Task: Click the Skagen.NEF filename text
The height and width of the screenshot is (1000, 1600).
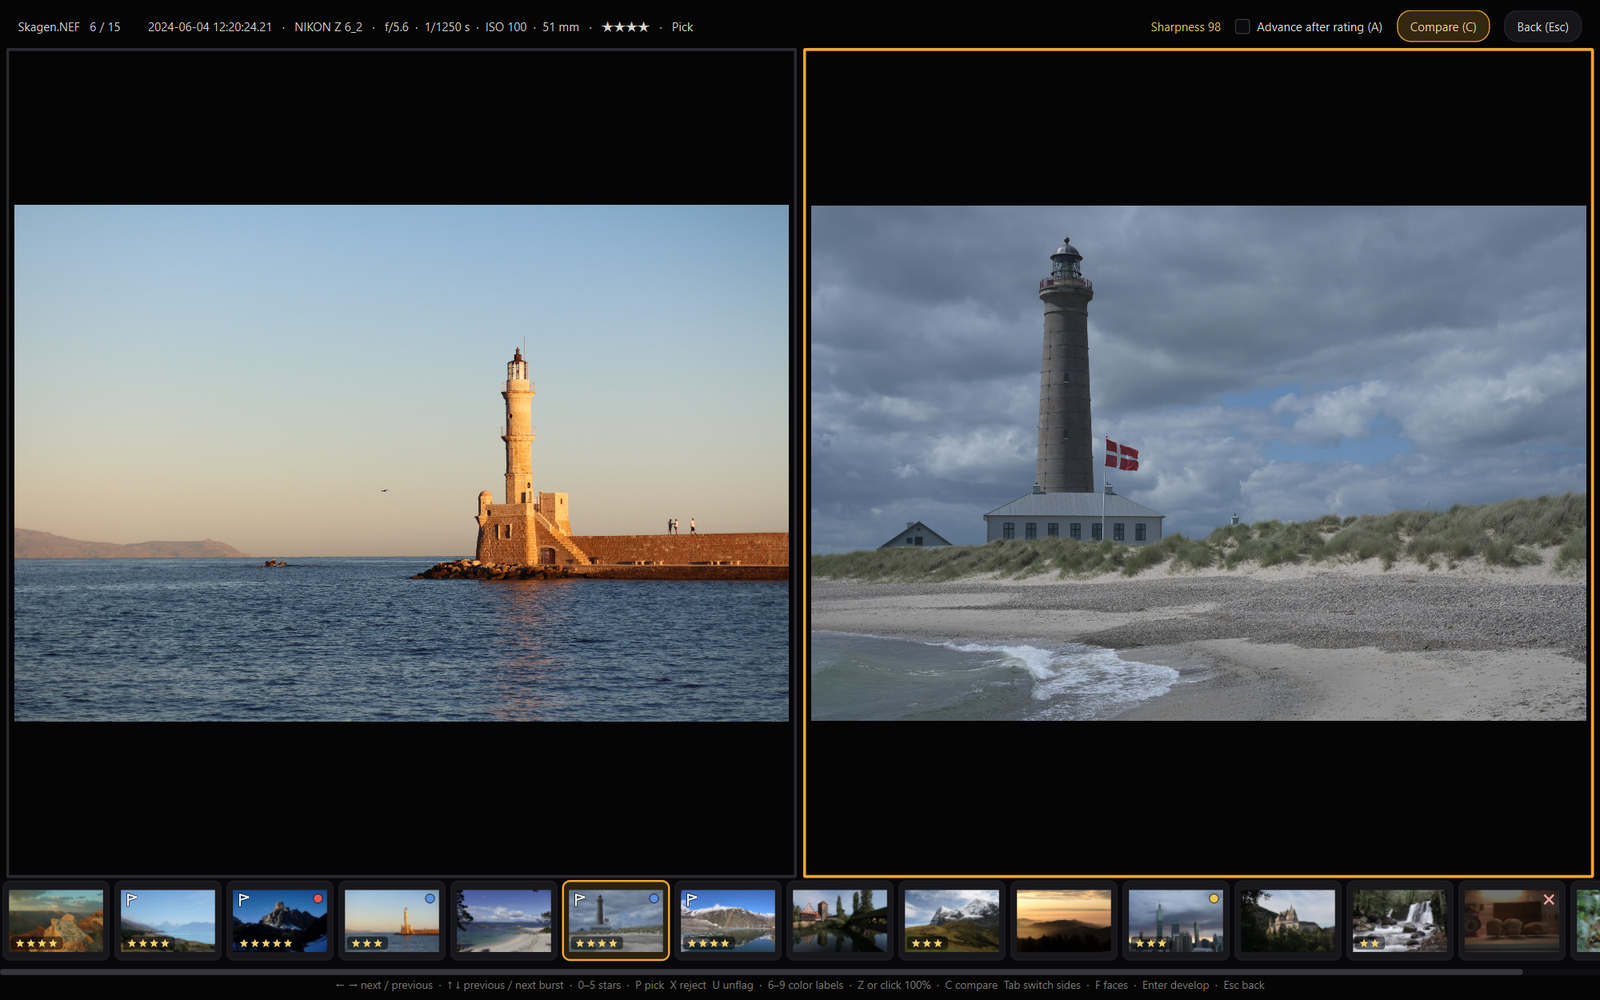Action: tap(48, 27)
